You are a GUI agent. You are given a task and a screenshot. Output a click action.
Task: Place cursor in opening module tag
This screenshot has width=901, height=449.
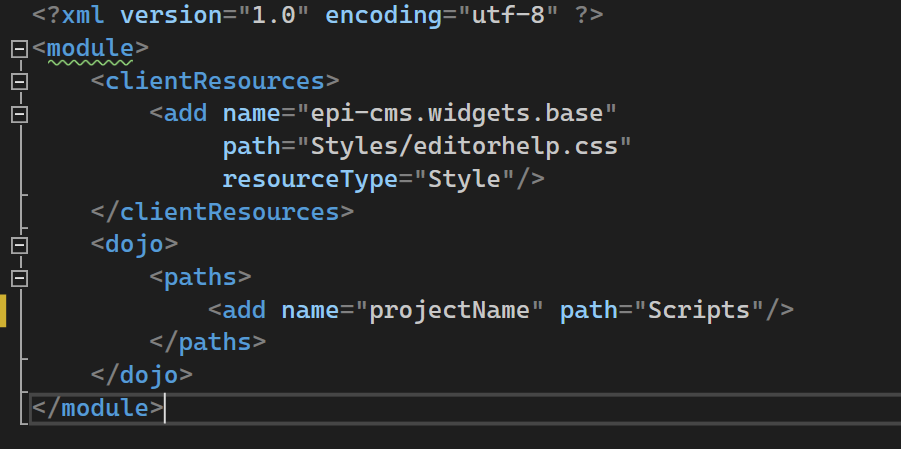coord(90,48)
